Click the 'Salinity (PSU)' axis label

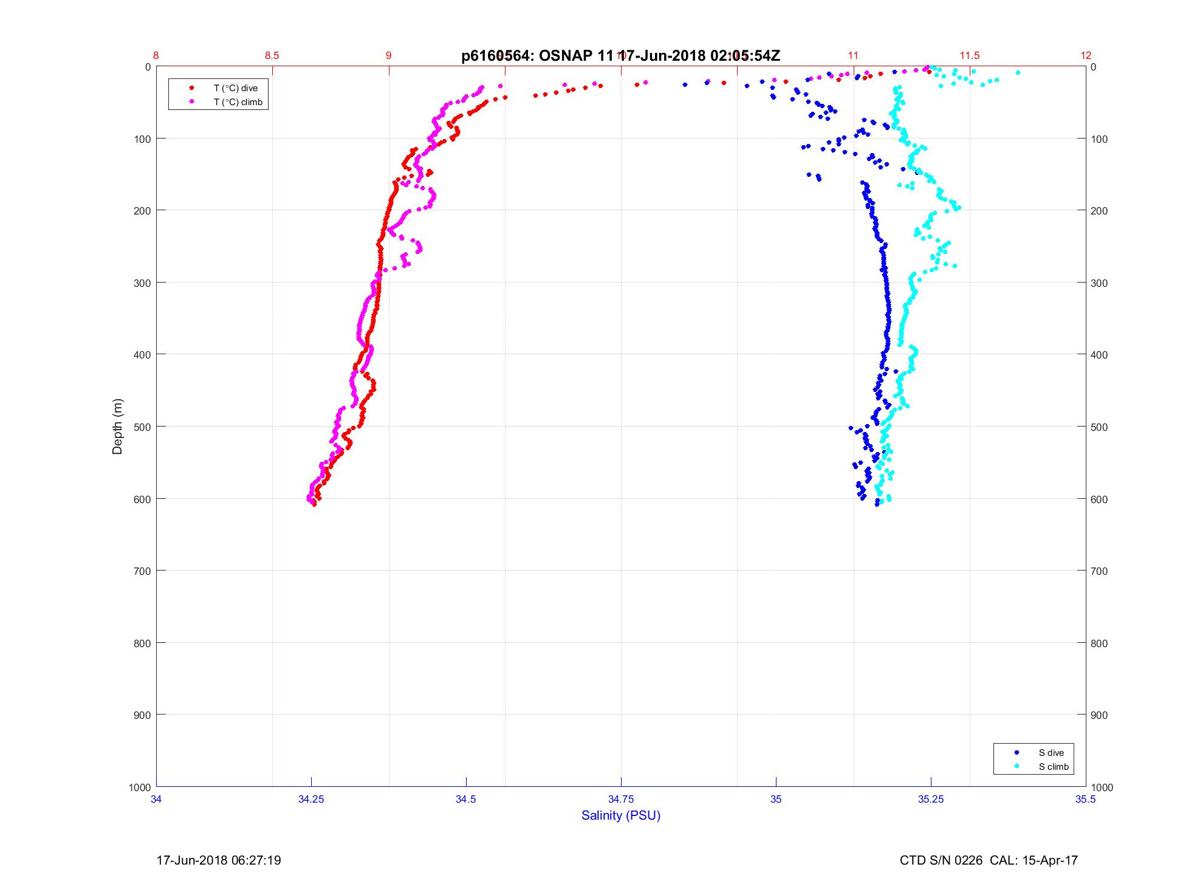tap(621, 815)
